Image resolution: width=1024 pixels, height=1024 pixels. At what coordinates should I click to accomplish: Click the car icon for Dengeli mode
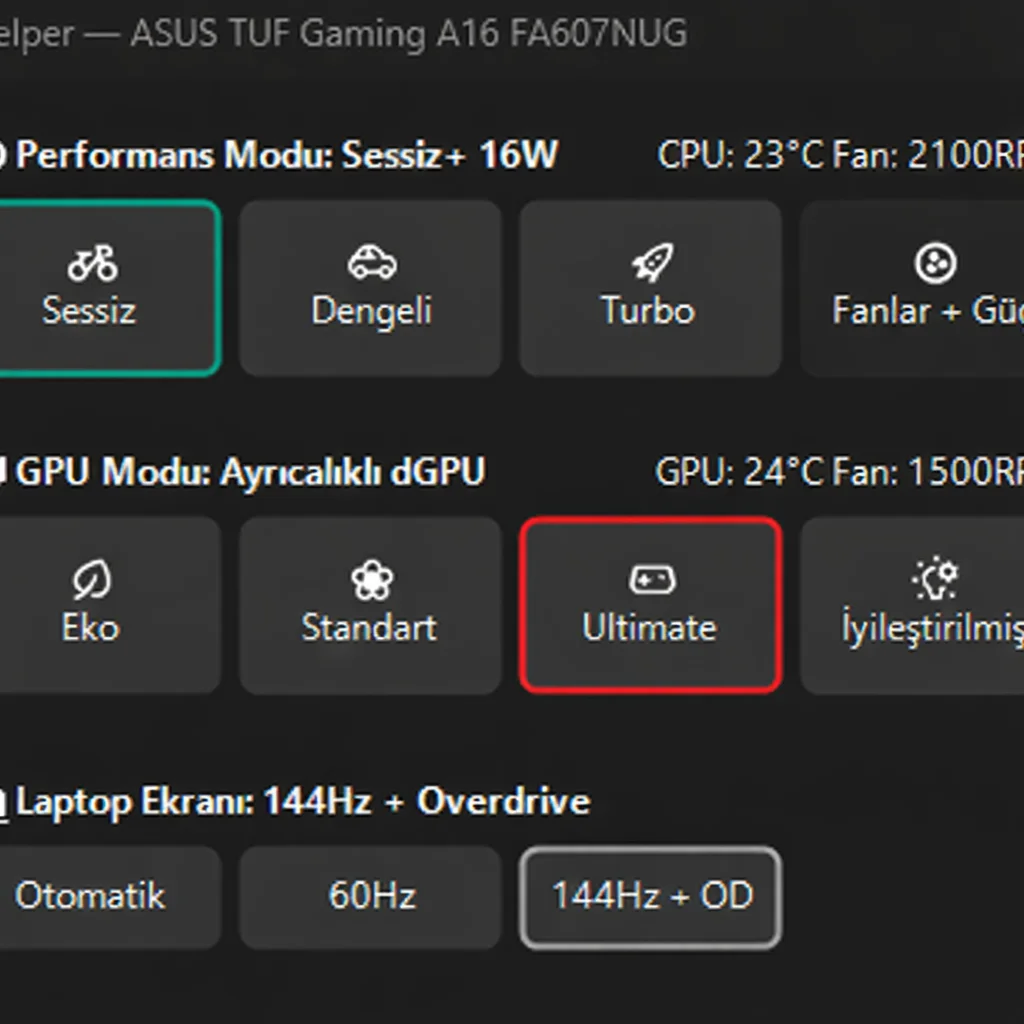(371, 264)
